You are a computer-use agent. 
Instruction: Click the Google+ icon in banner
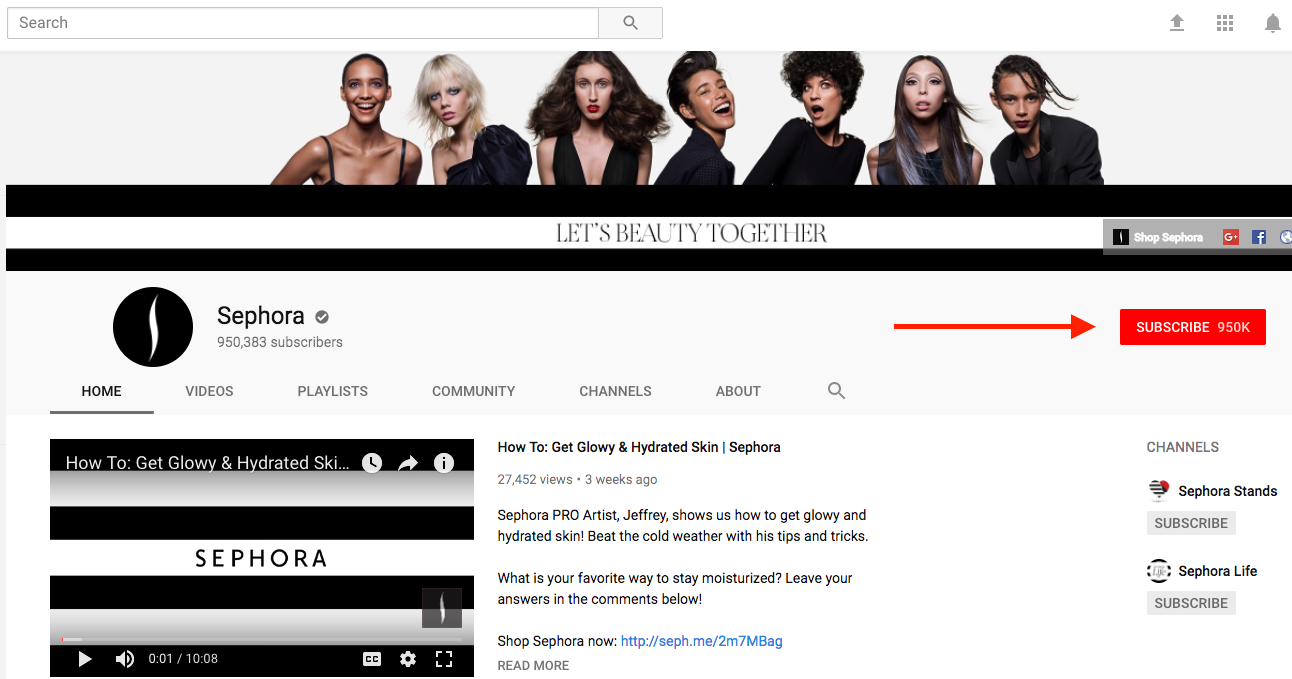(x=1231, y=237)
